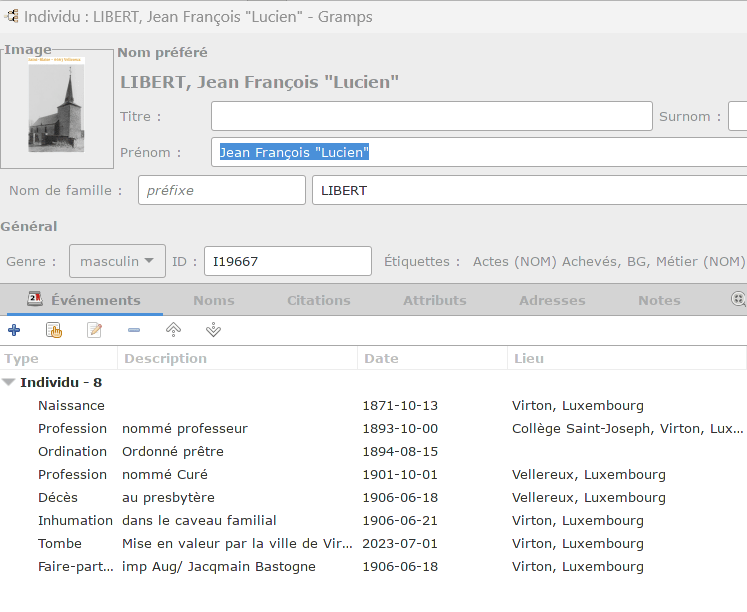Click the church image thumbnail
This screenshot has width=747, height=612.
tap(57, 109)
